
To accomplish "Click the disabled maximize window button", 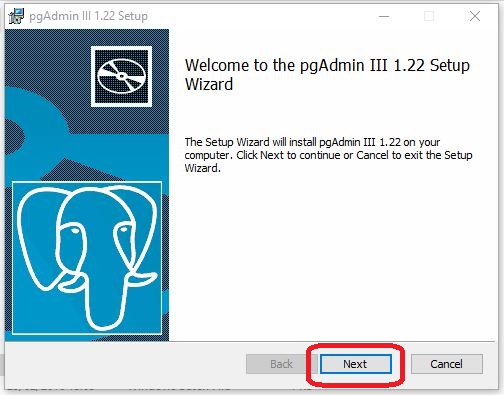I will tap(429, 16).
